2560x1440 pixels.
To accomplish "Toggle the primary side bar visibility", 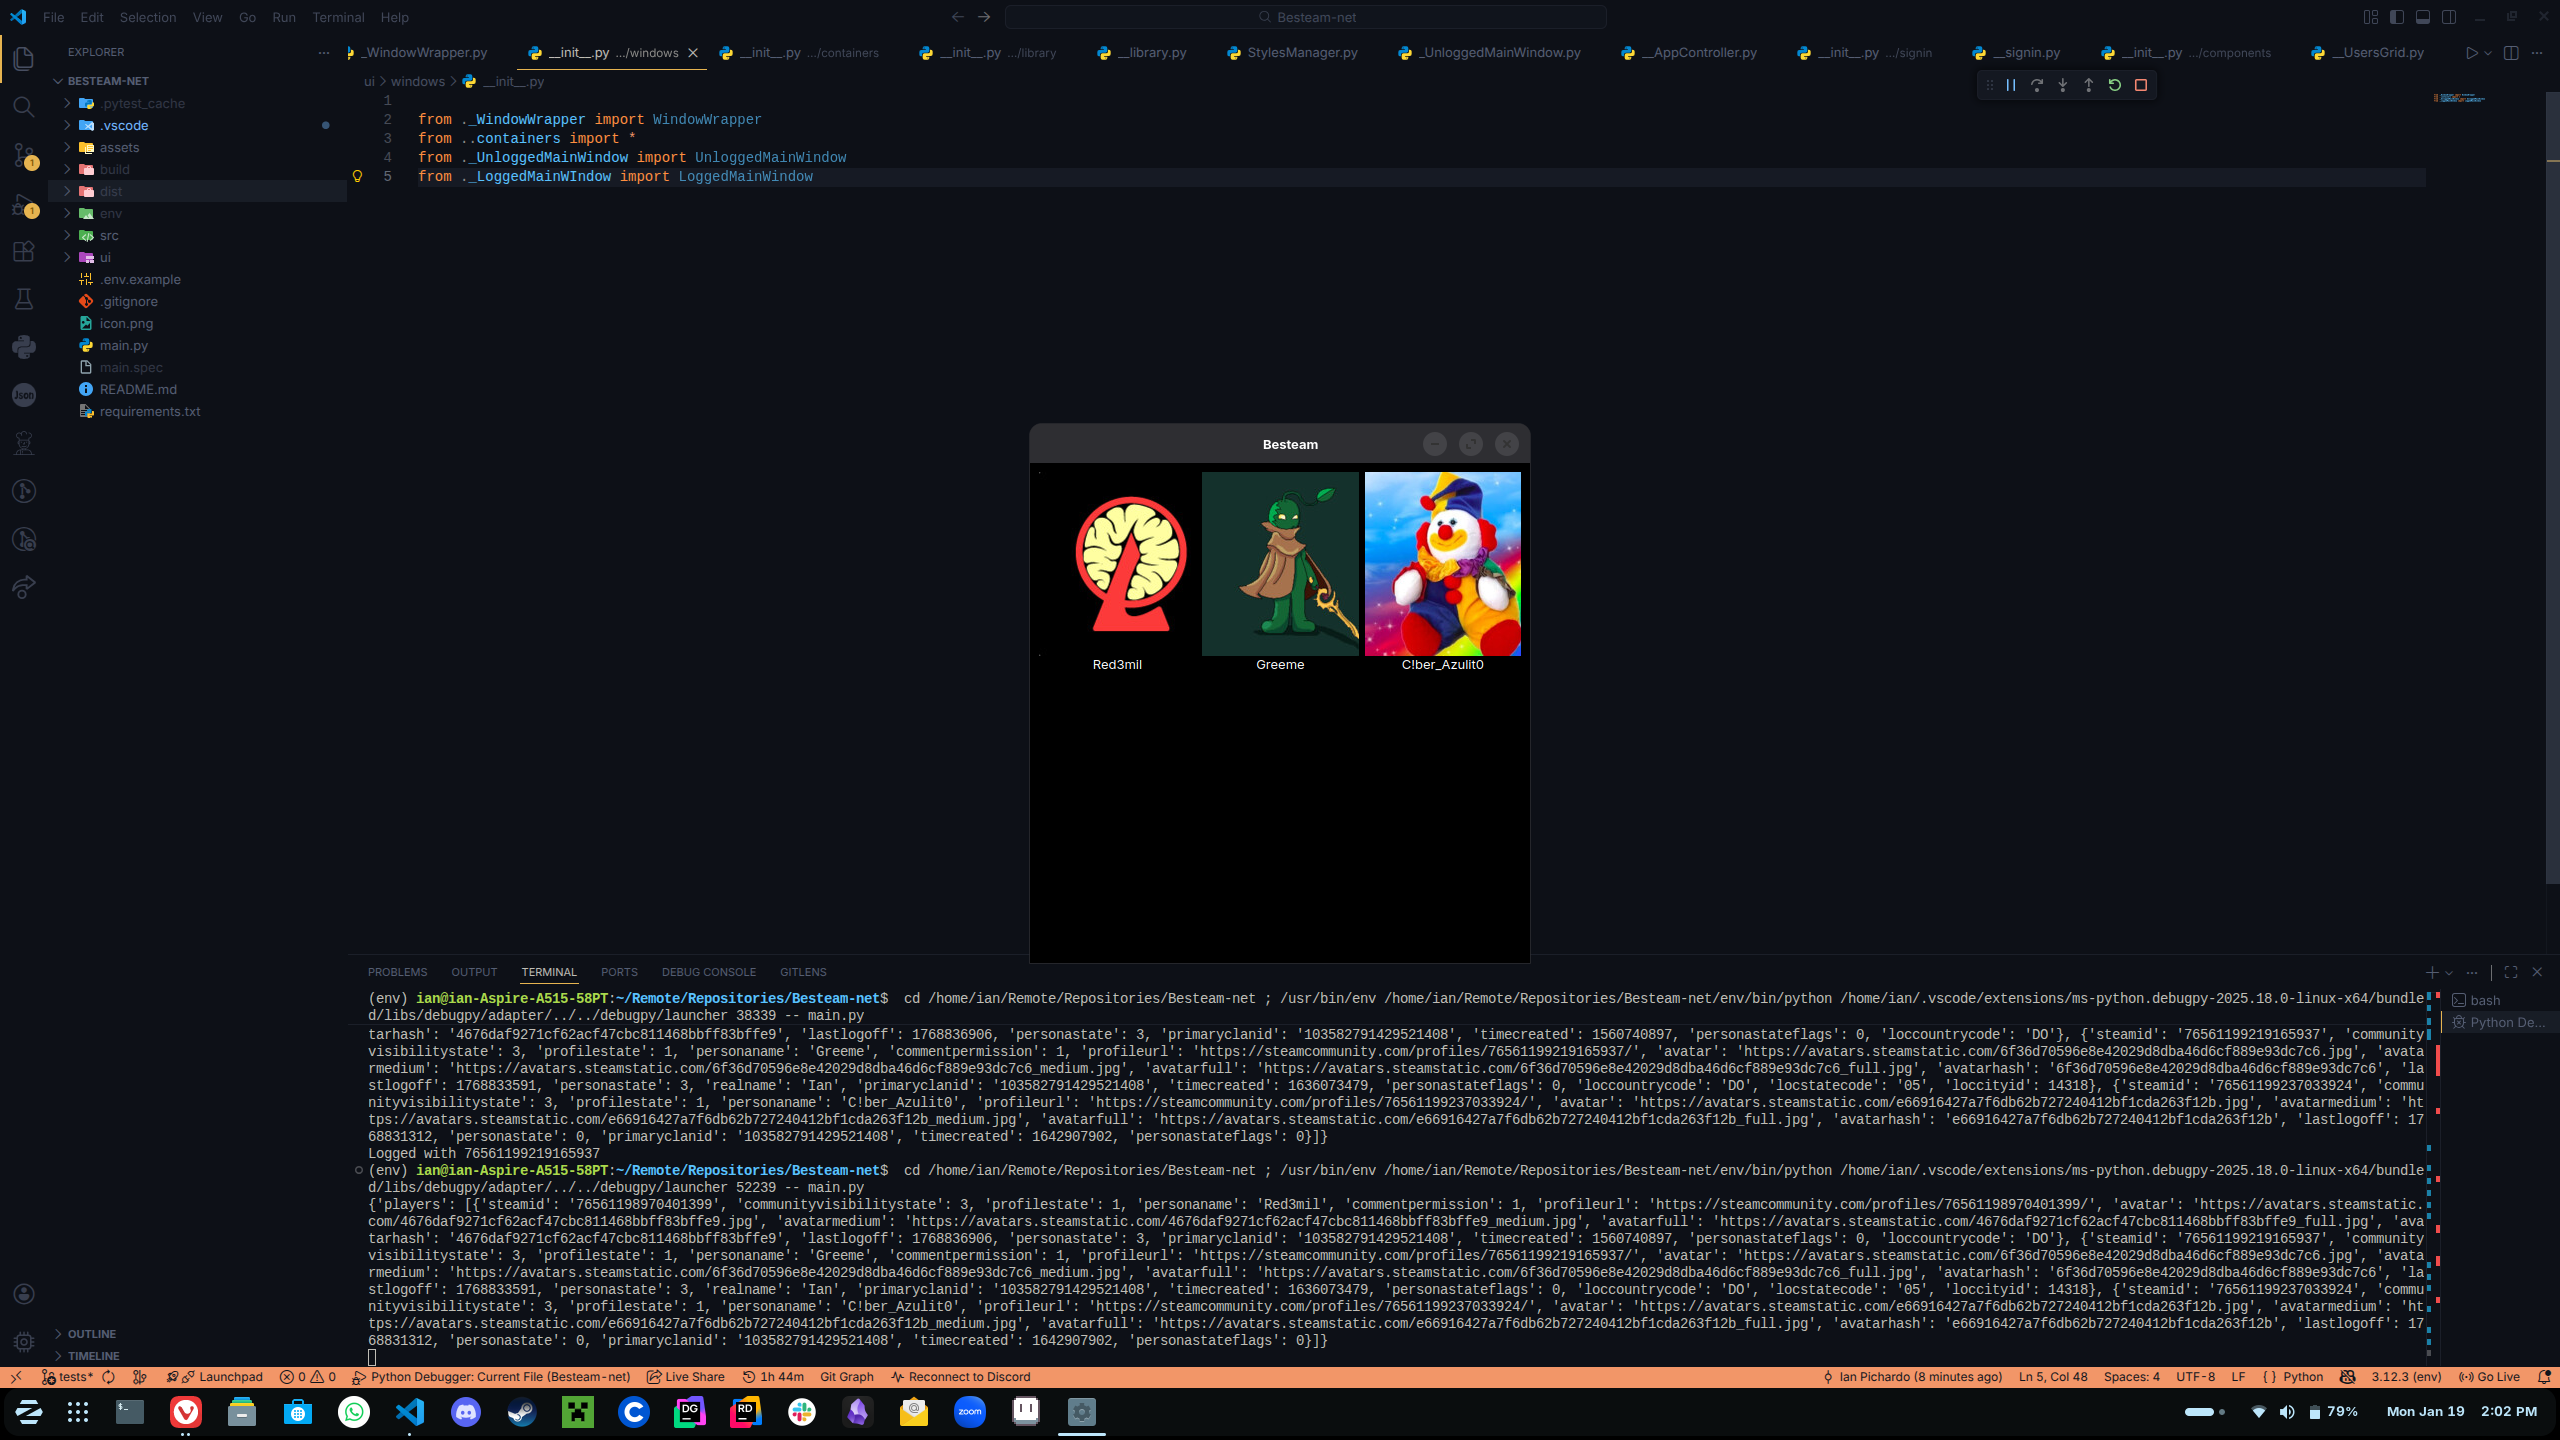I will click(2397, 17).
